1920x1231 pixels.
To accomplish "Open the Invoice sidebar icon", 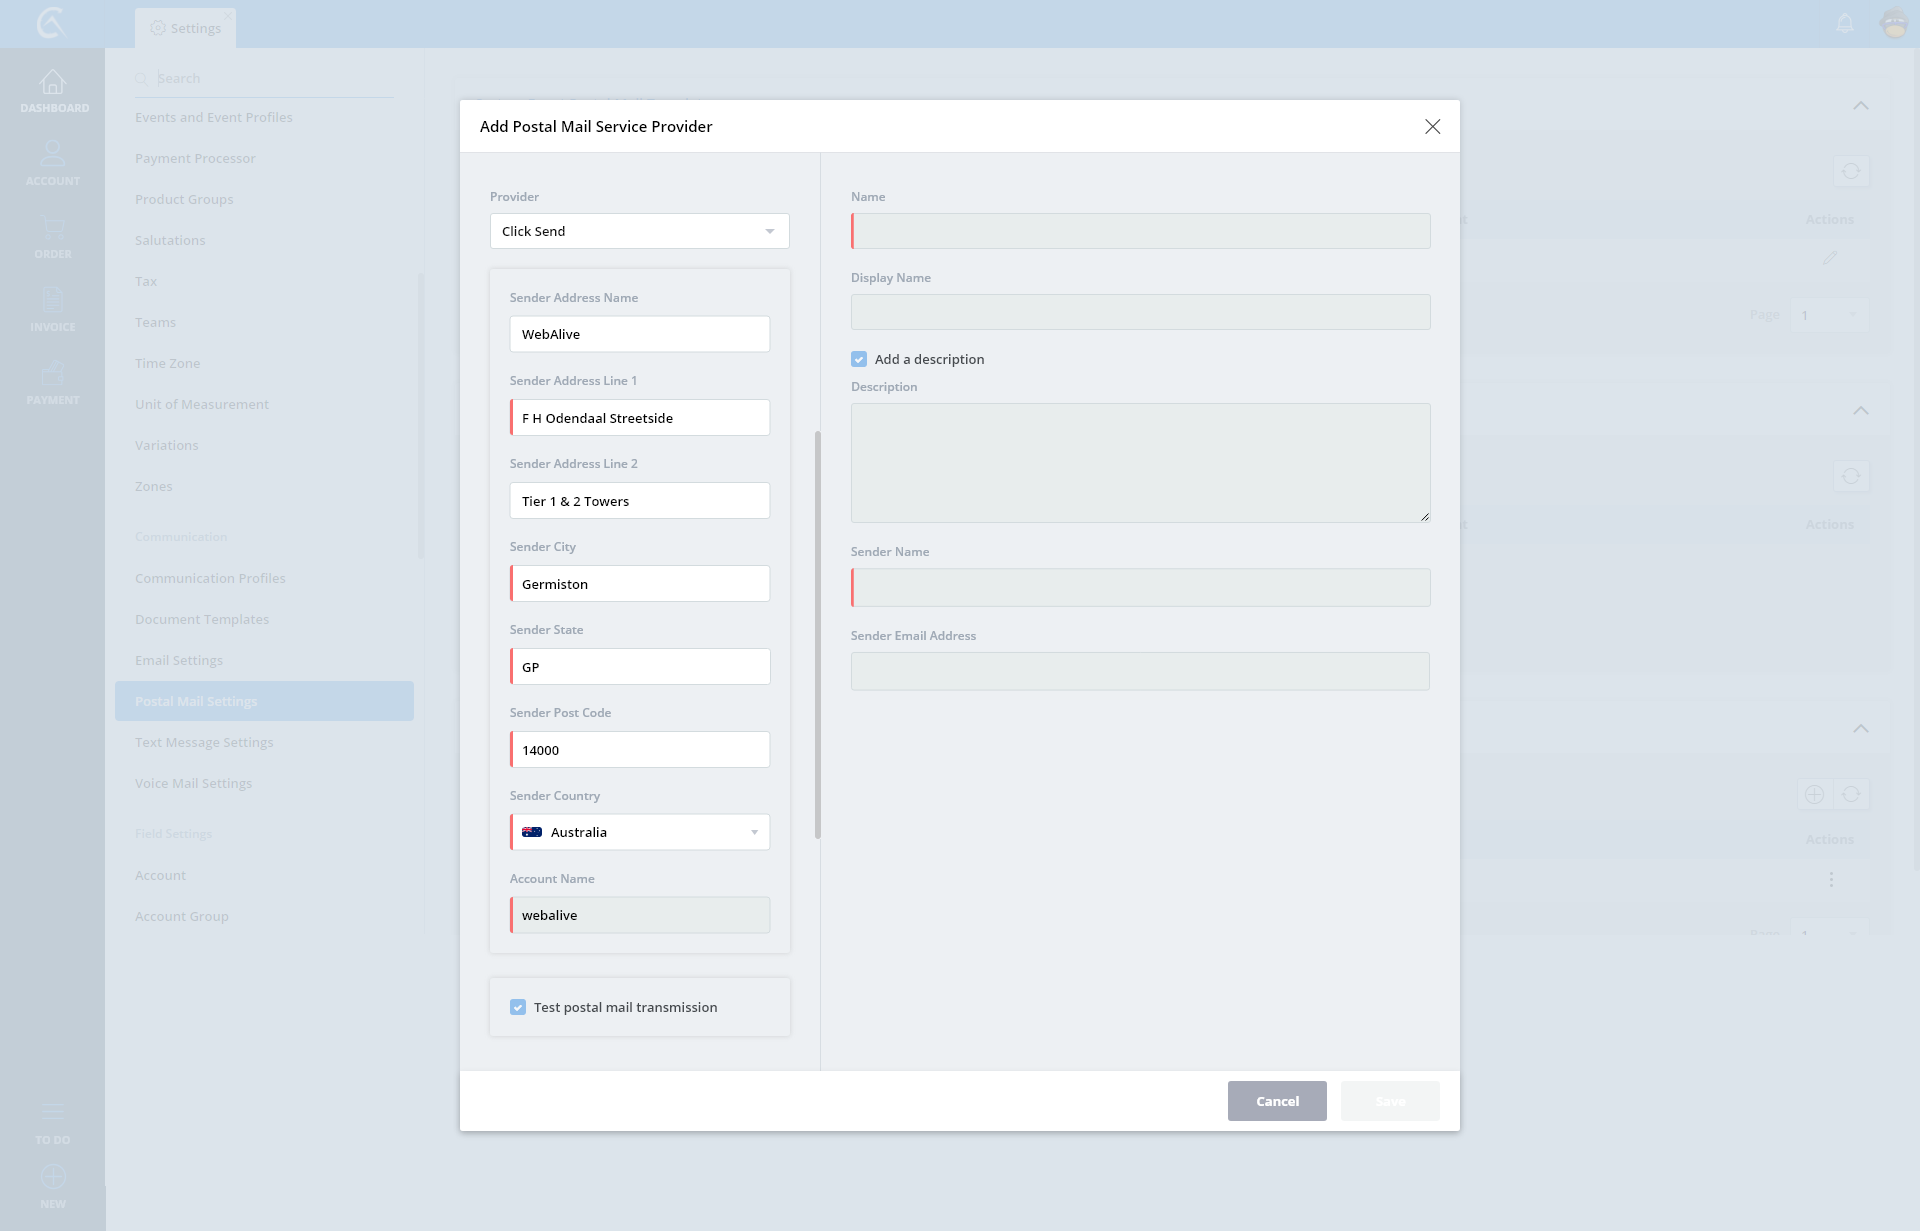I will [53, 300].
